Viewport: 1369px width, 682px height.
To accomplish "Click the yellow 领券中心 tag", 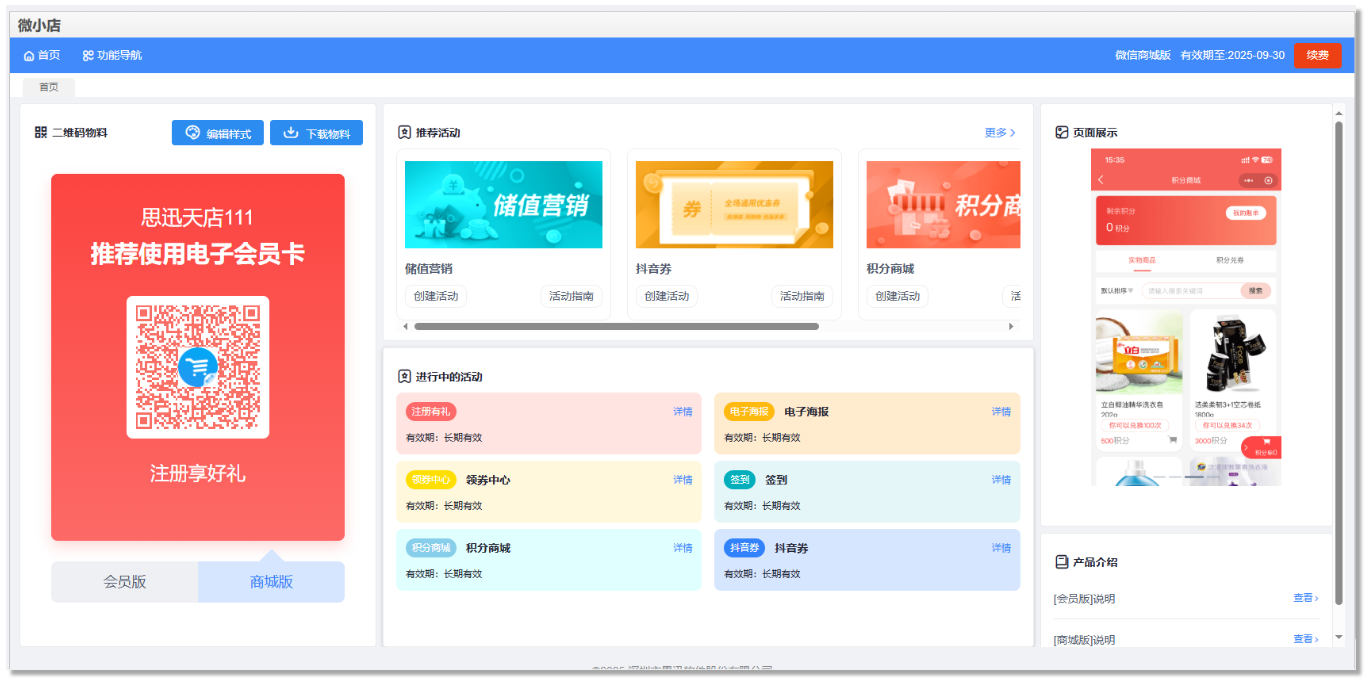I will 431,480.
